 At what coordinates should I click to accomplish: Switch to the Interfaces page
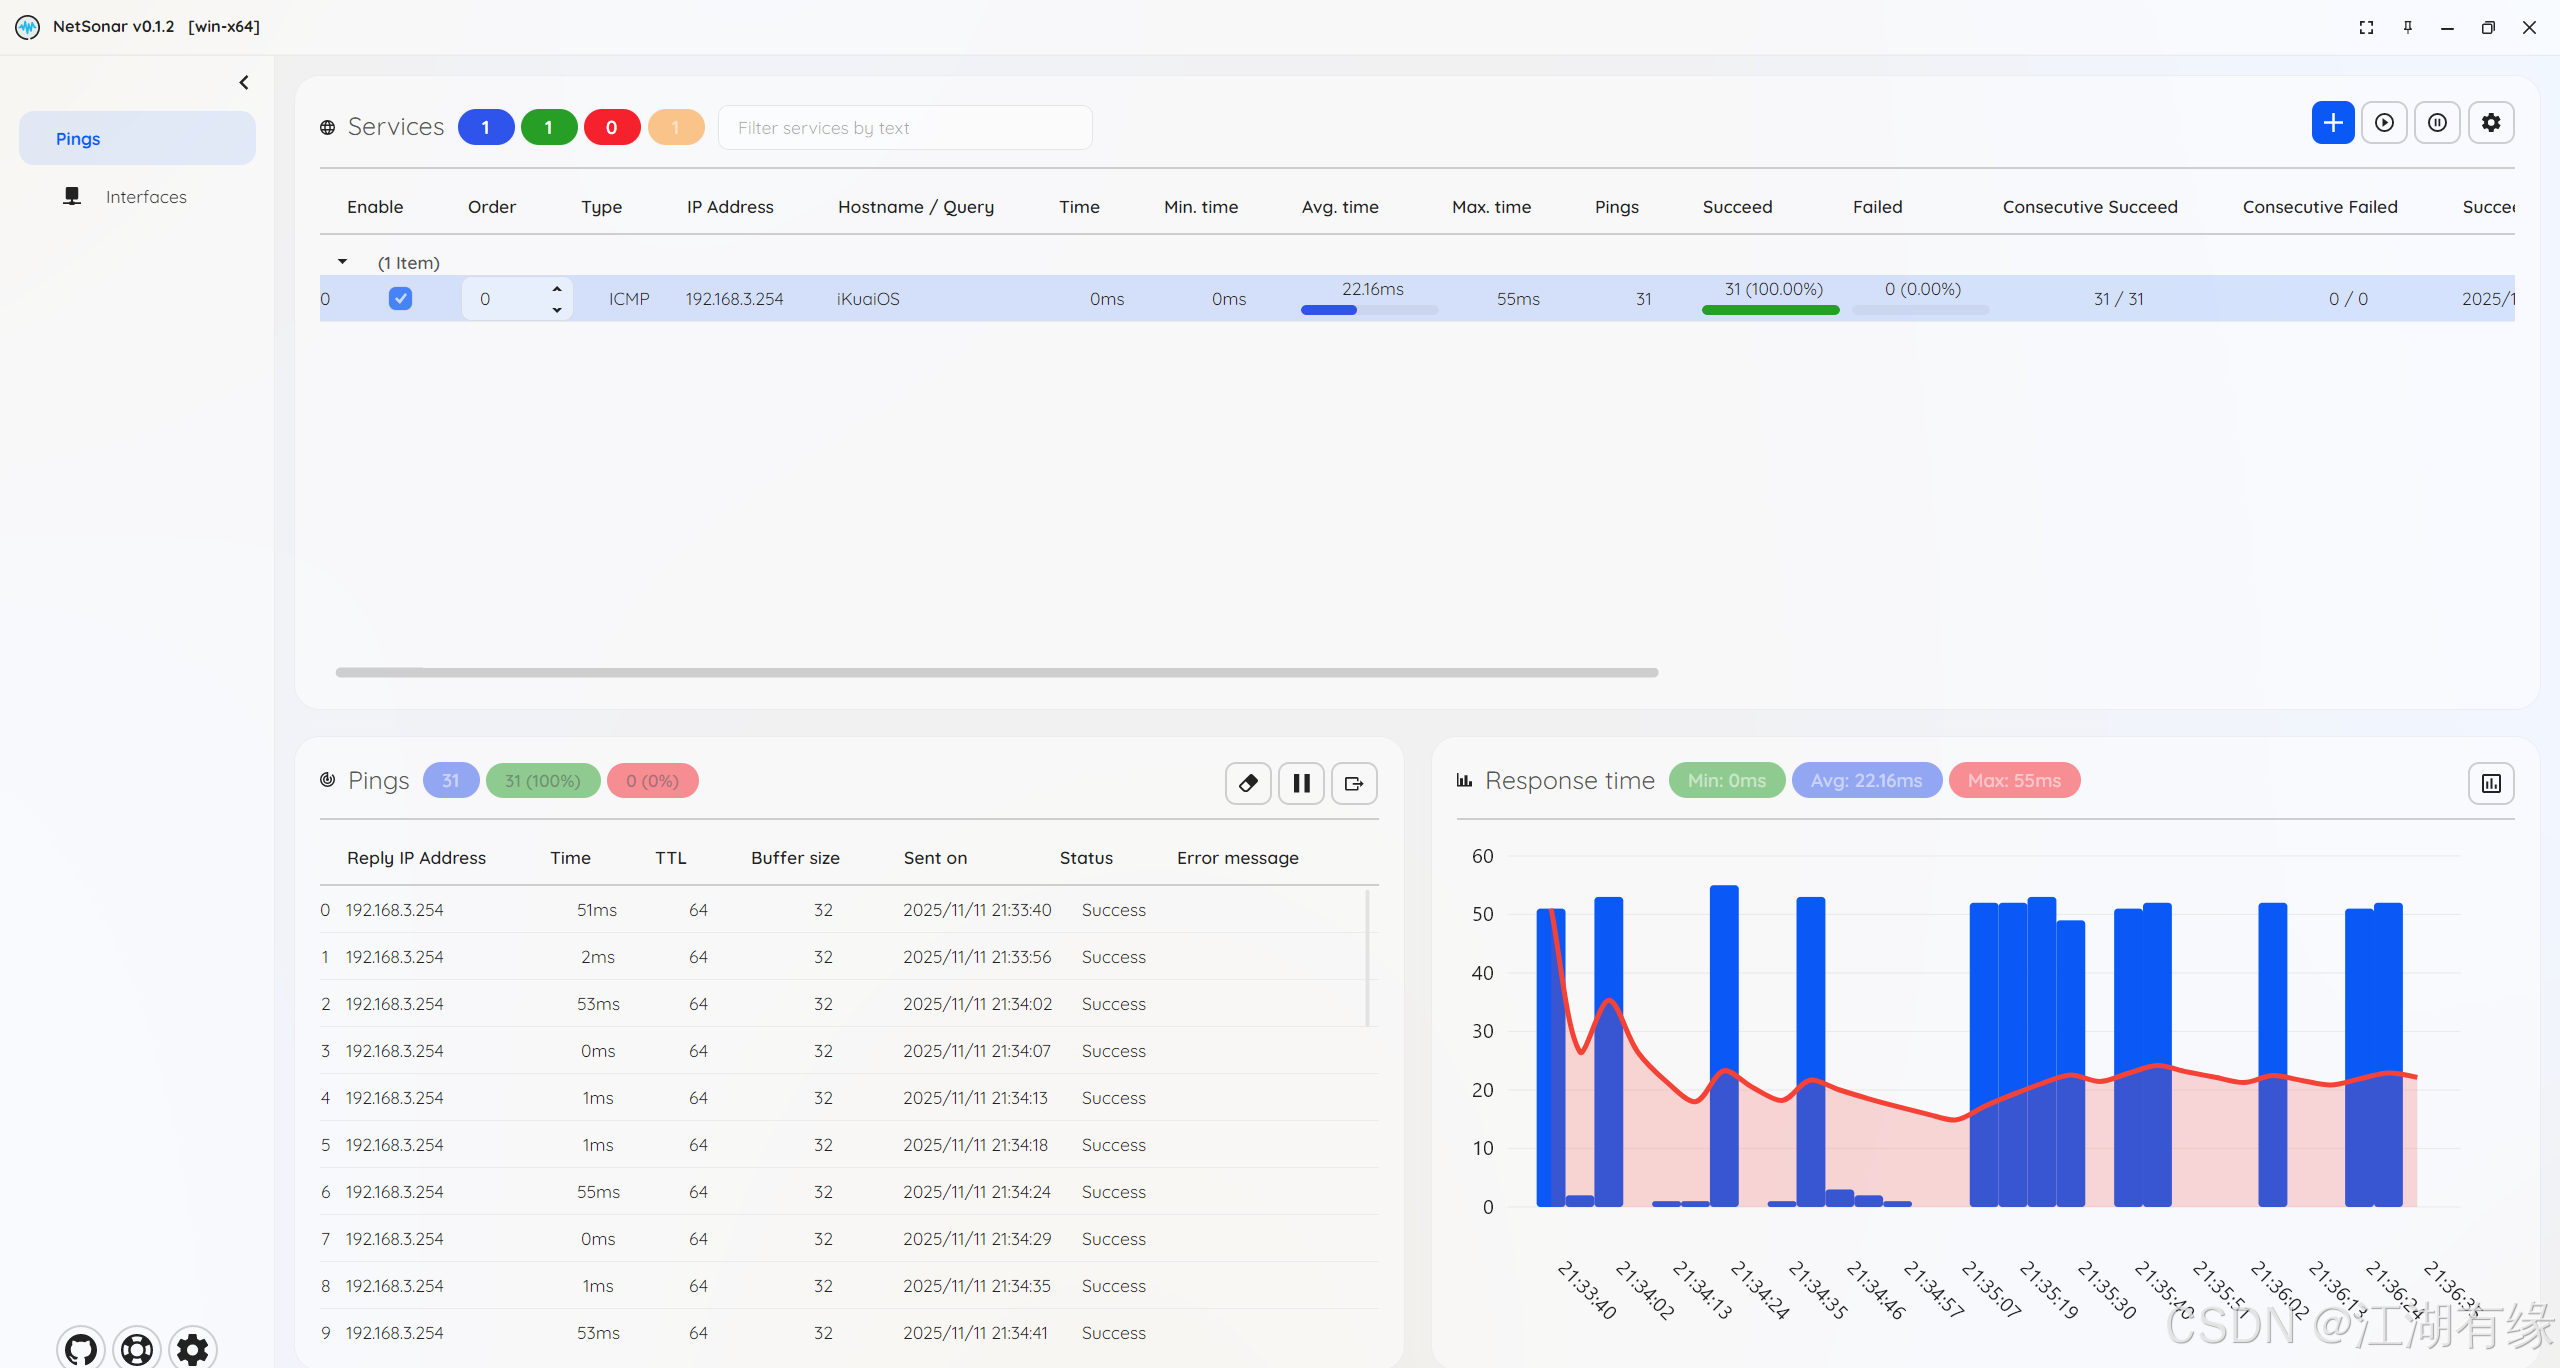146,197
